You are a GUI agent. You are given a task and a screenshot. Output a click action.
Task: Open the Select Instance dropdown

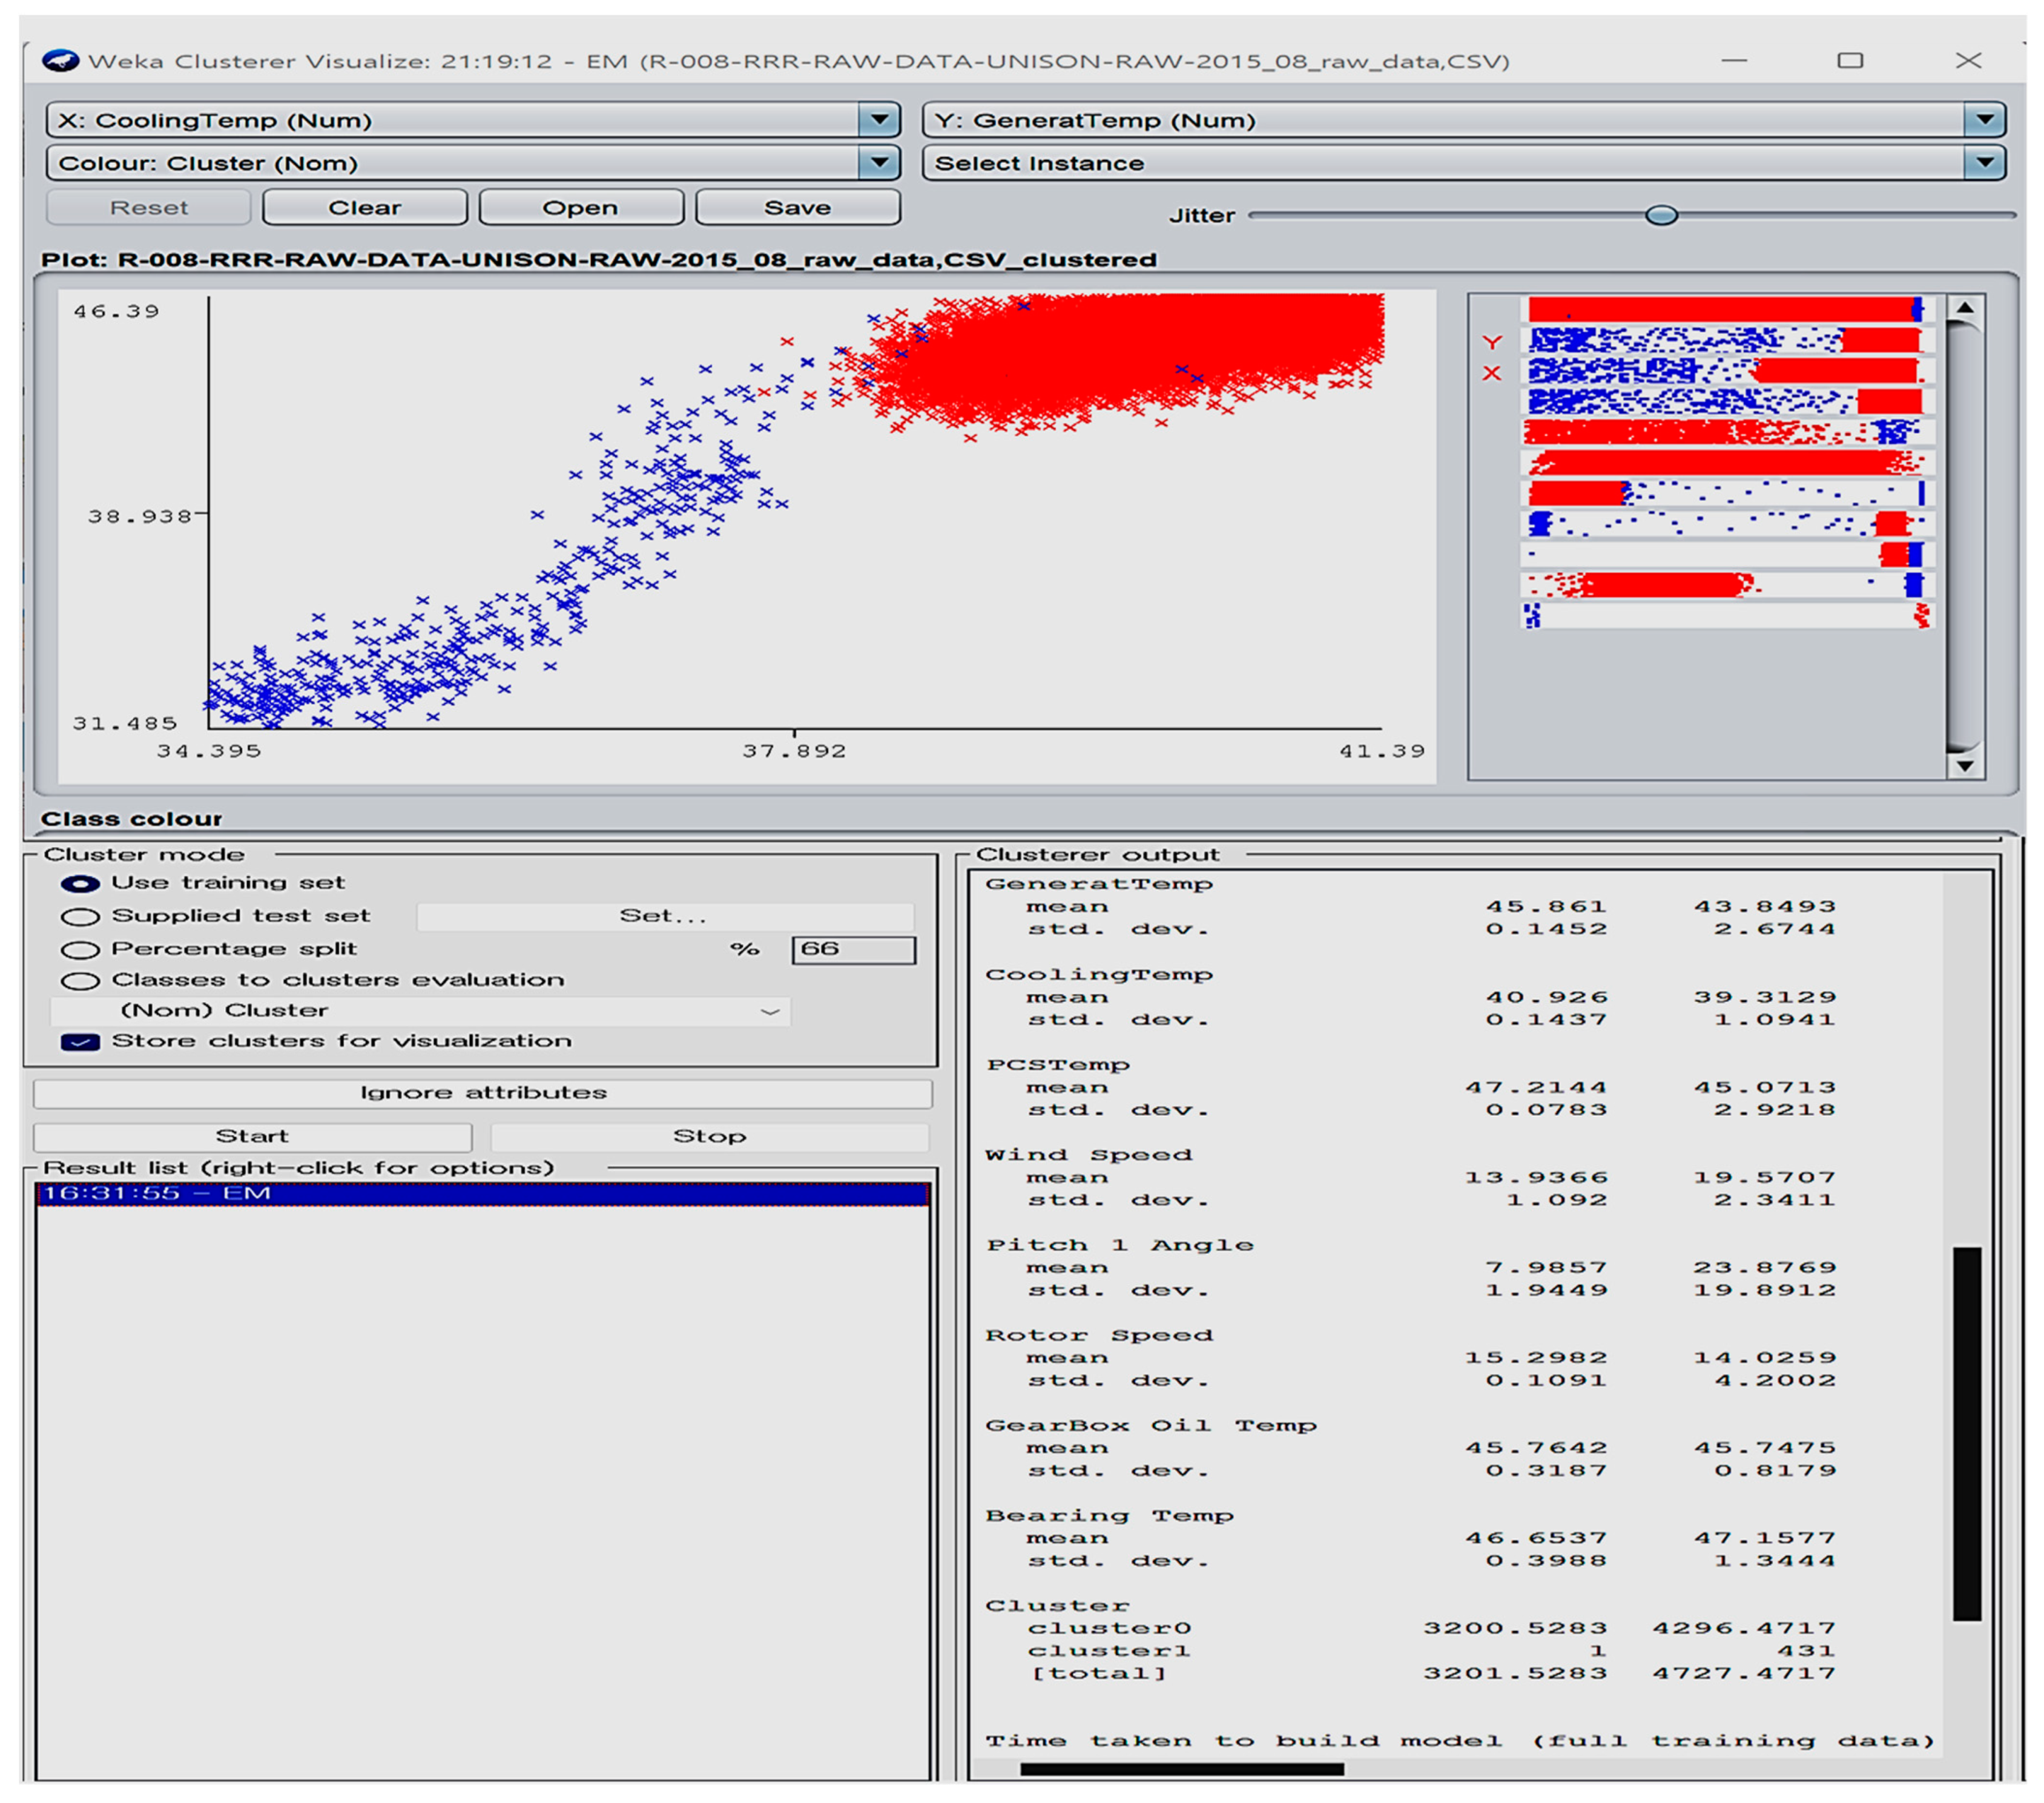pos(1984,163)
